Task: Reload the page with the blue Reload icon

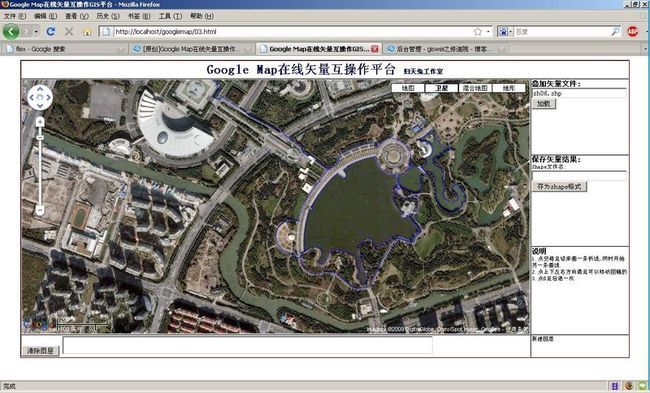Action: (51, 32)
